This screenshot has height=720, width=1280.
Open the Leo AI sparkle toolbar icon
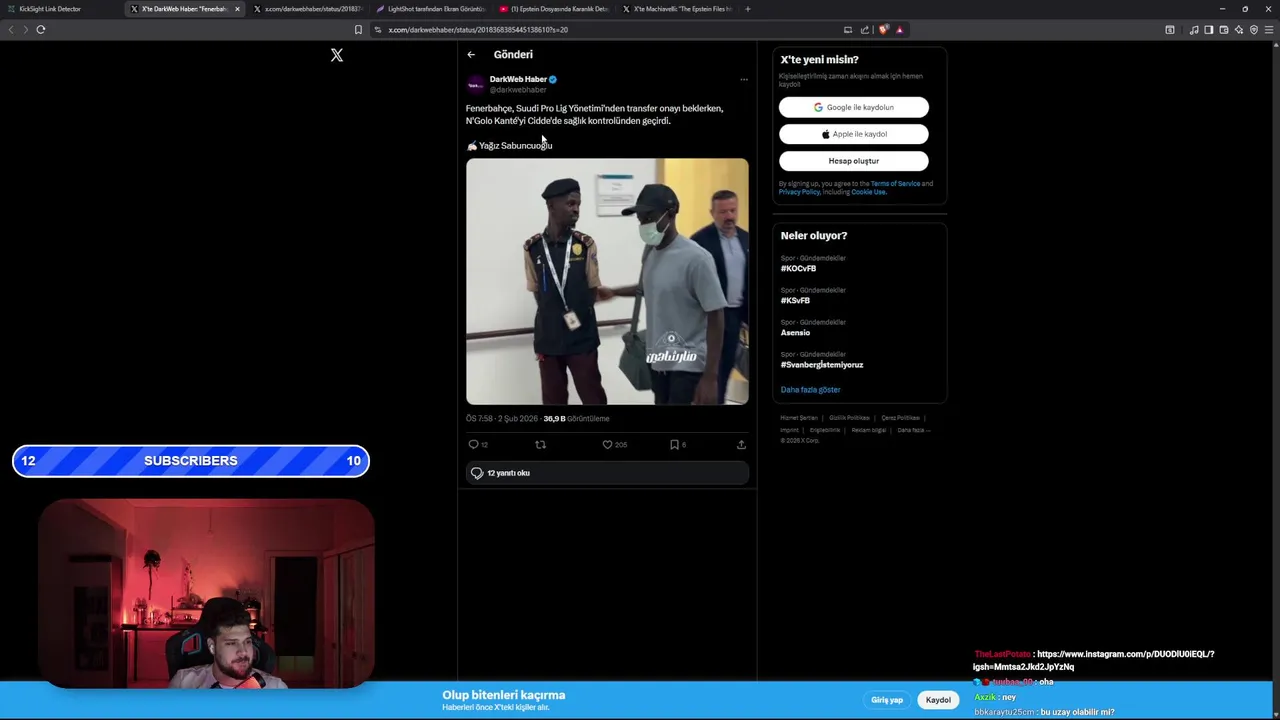(1239, 30)
